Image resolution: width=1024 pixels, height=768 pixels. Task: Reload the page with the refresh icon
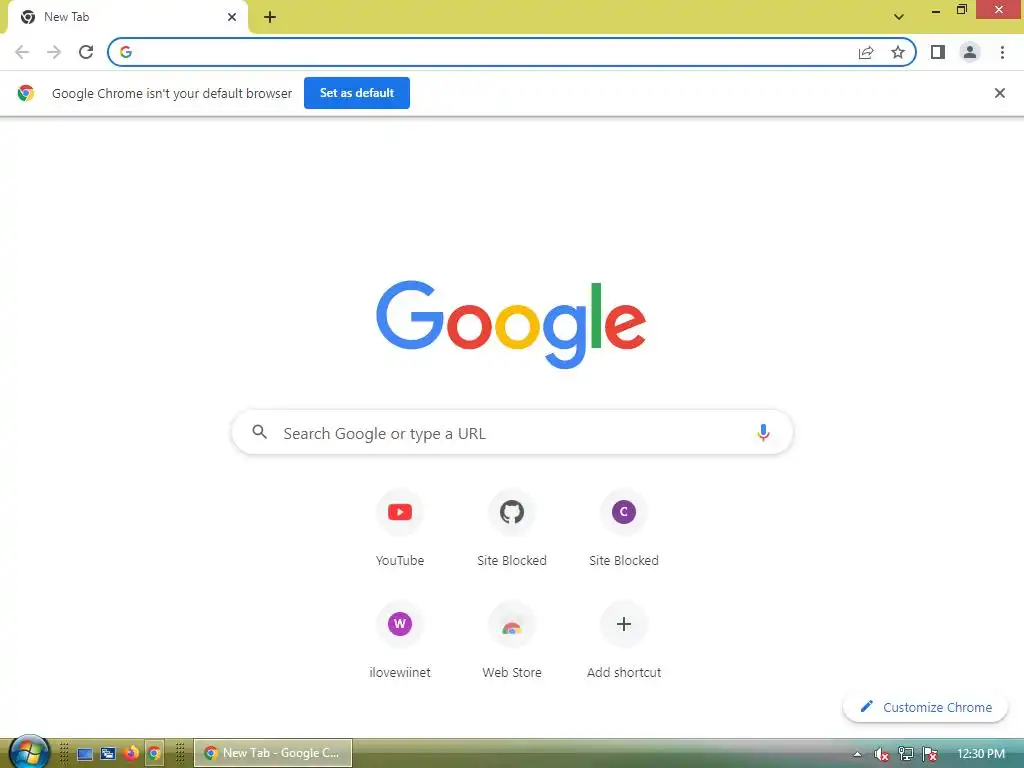(x=86, y=52)
